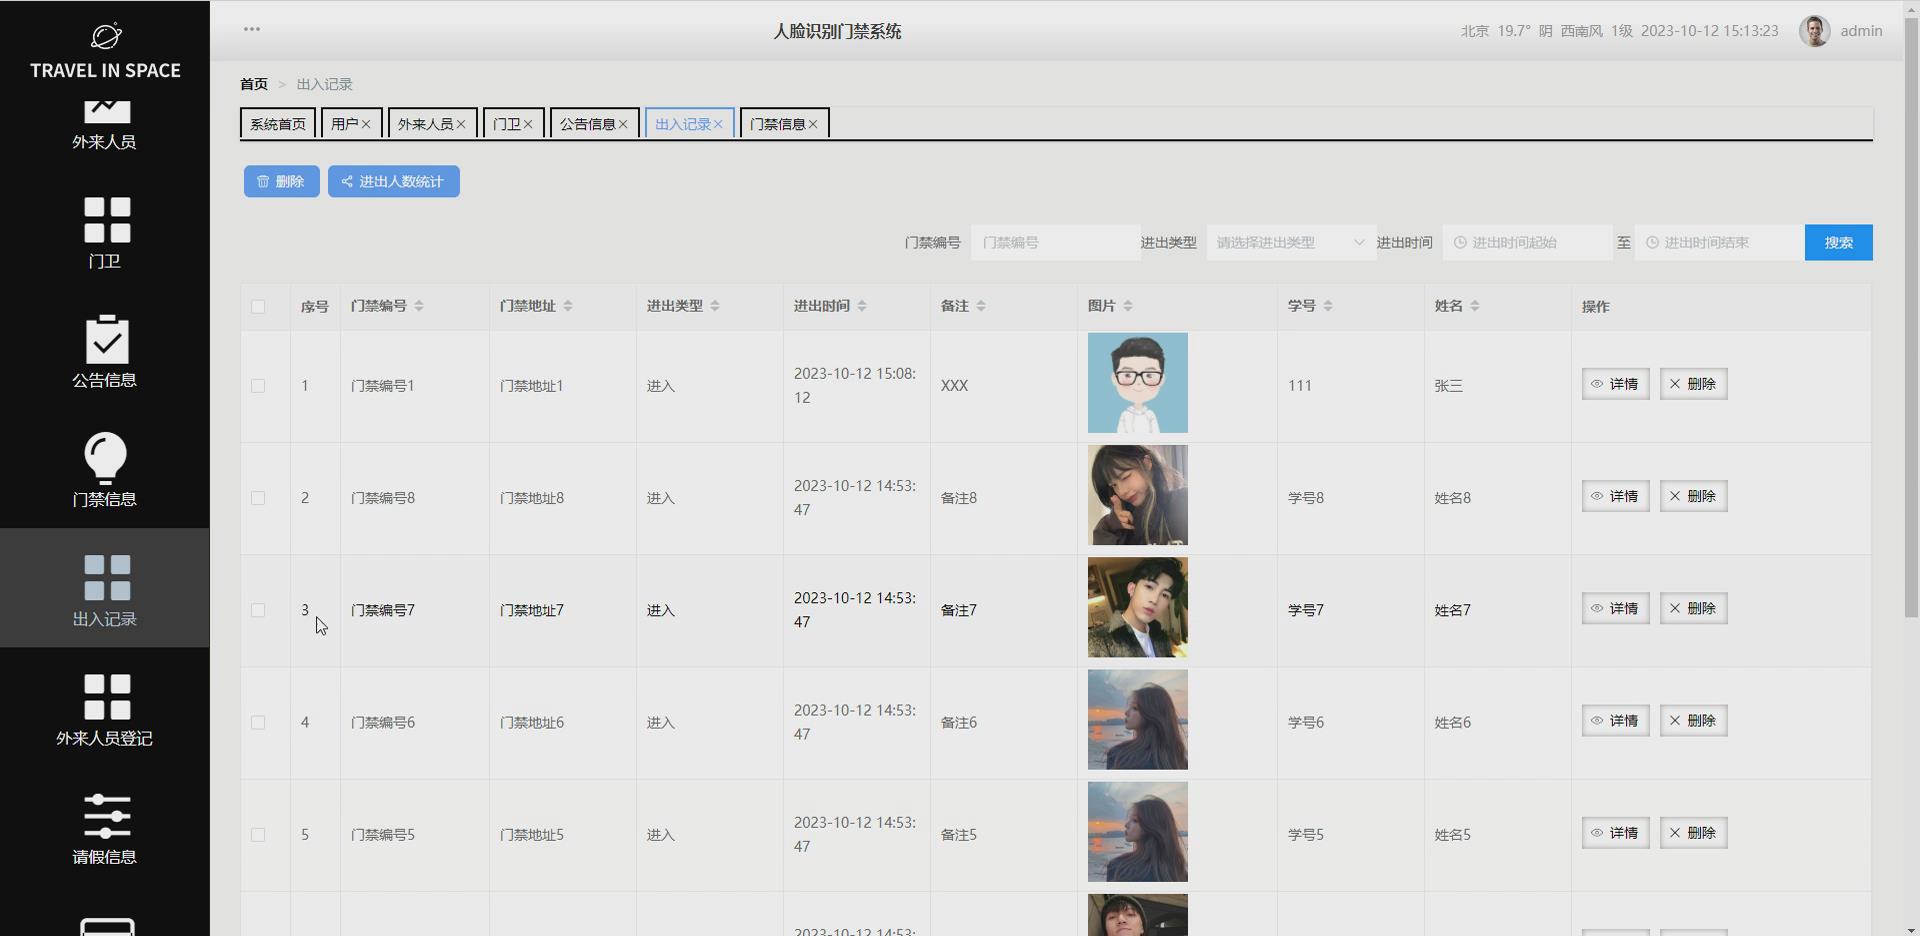
Task: Check the row 5 门禁编号5 checkbox
Action: tap(258, 834)
